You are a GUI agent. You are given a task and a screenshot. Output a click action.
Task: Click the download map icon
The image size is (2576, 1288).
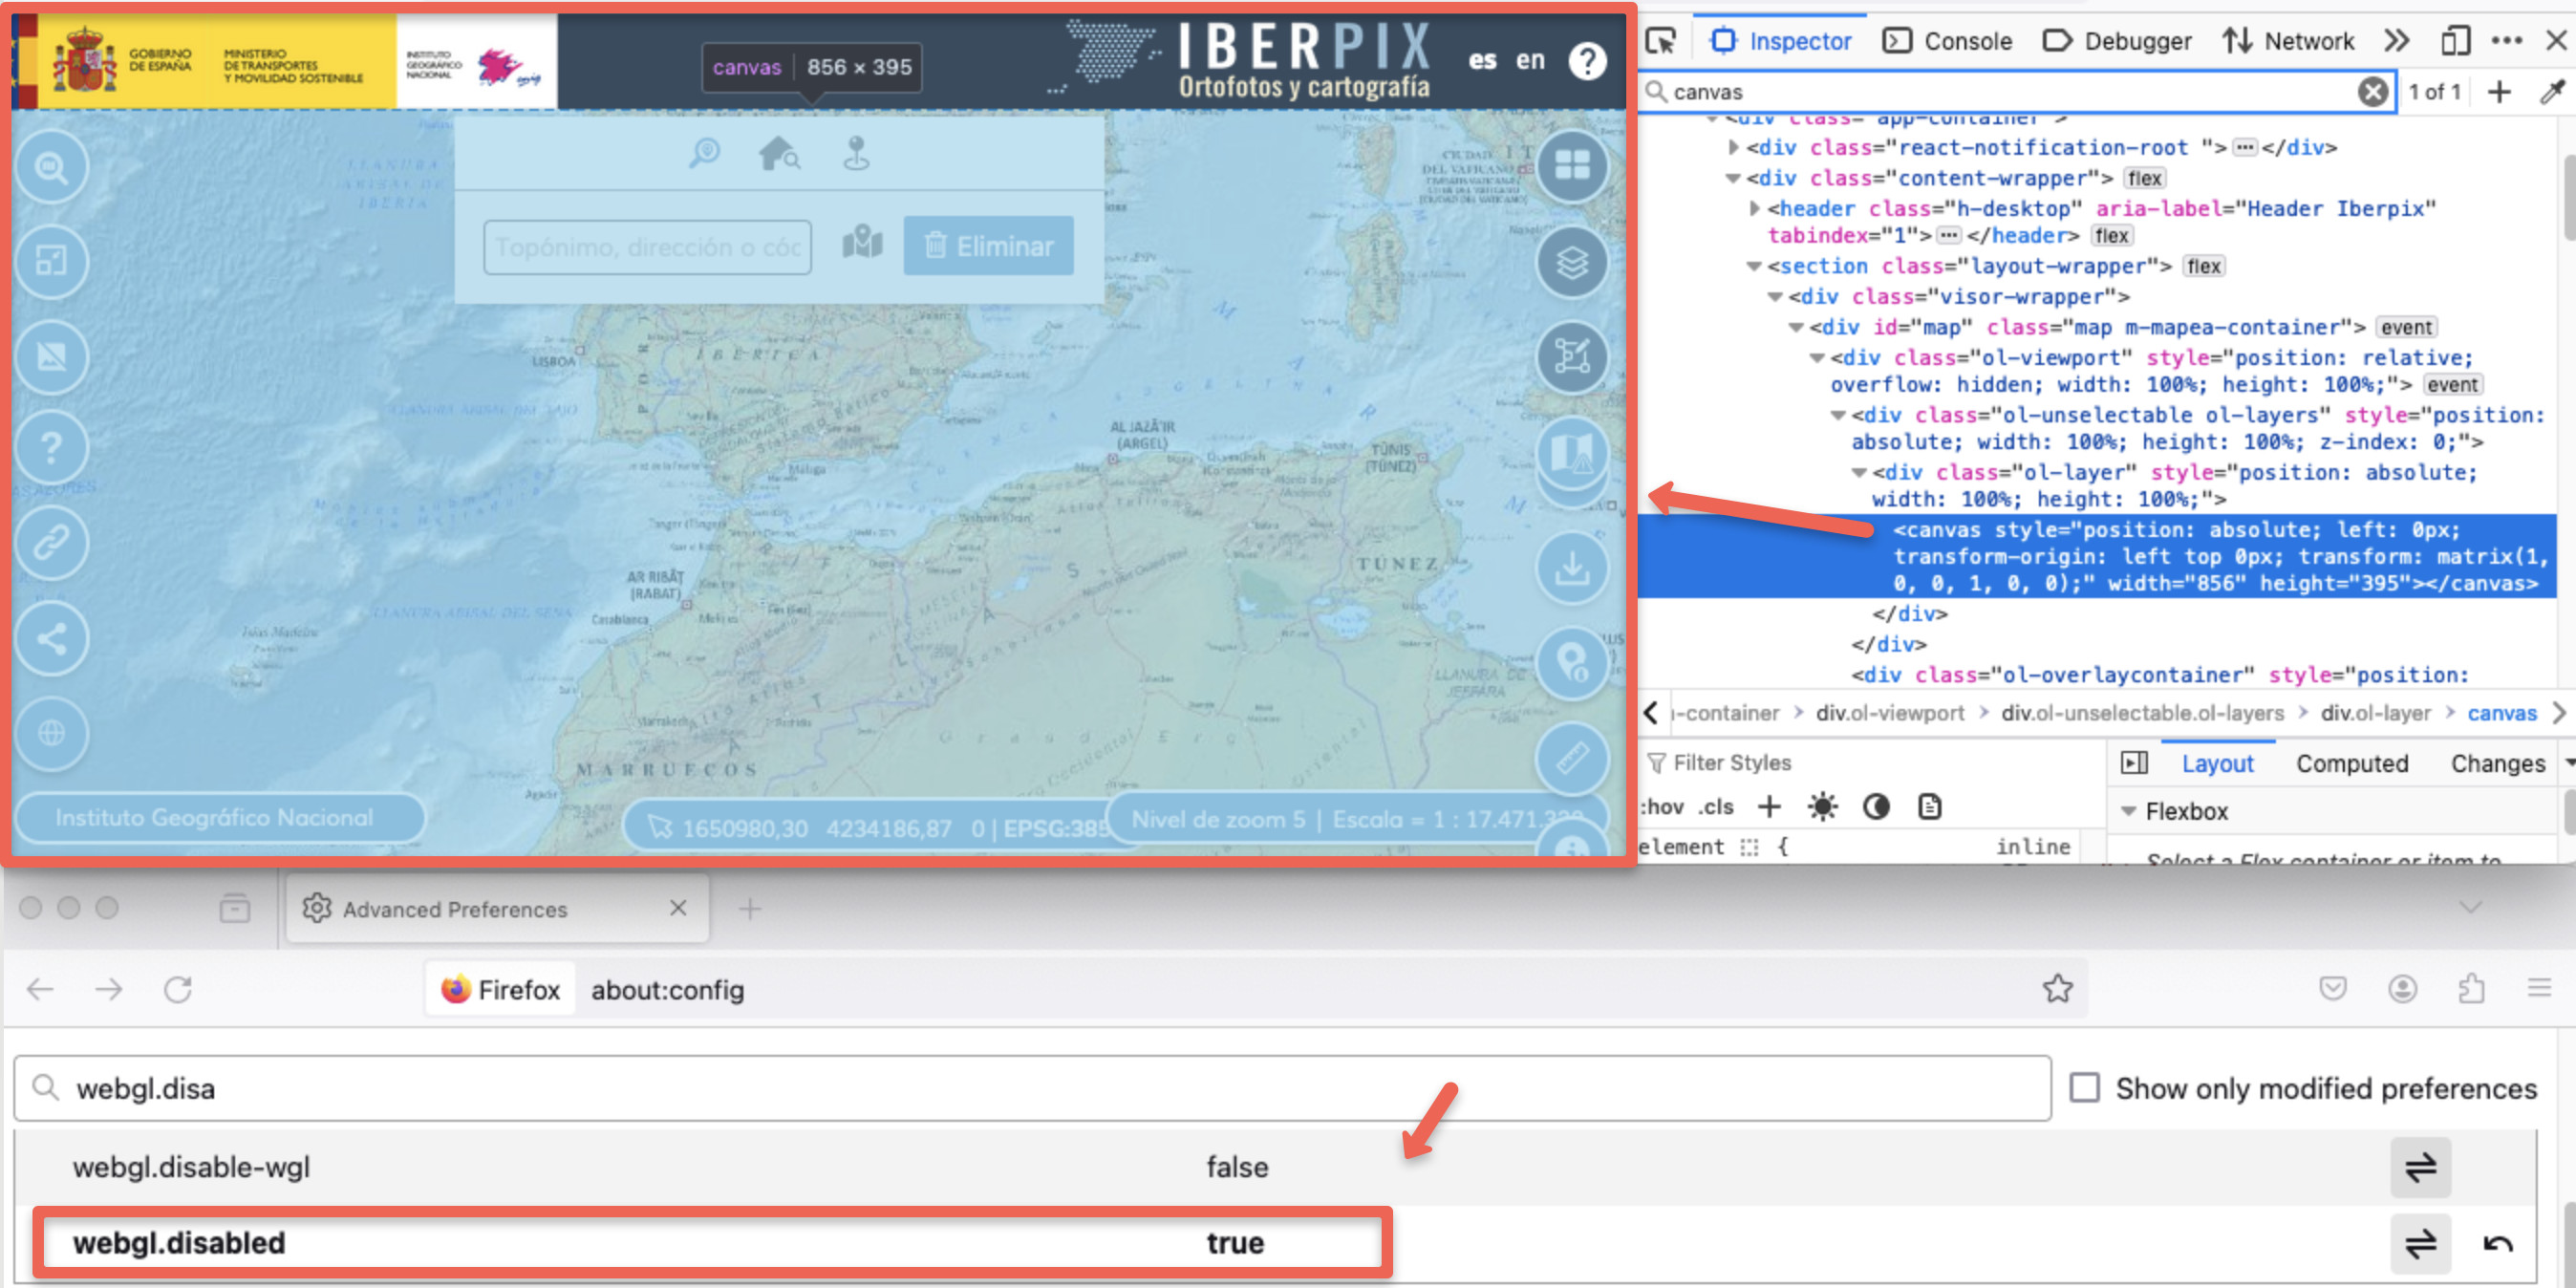click(x=1571, y=568)
